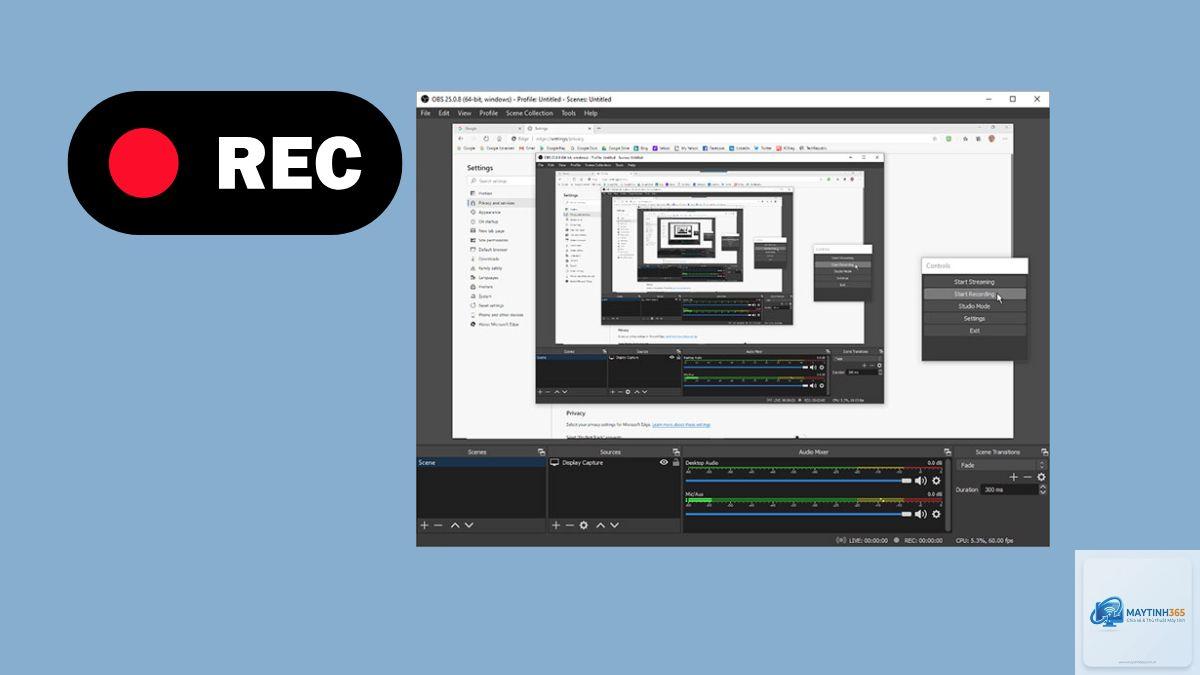Remove transition with minus icon
Viewport: 1200px width, 675px height.
click(1027, 477)
